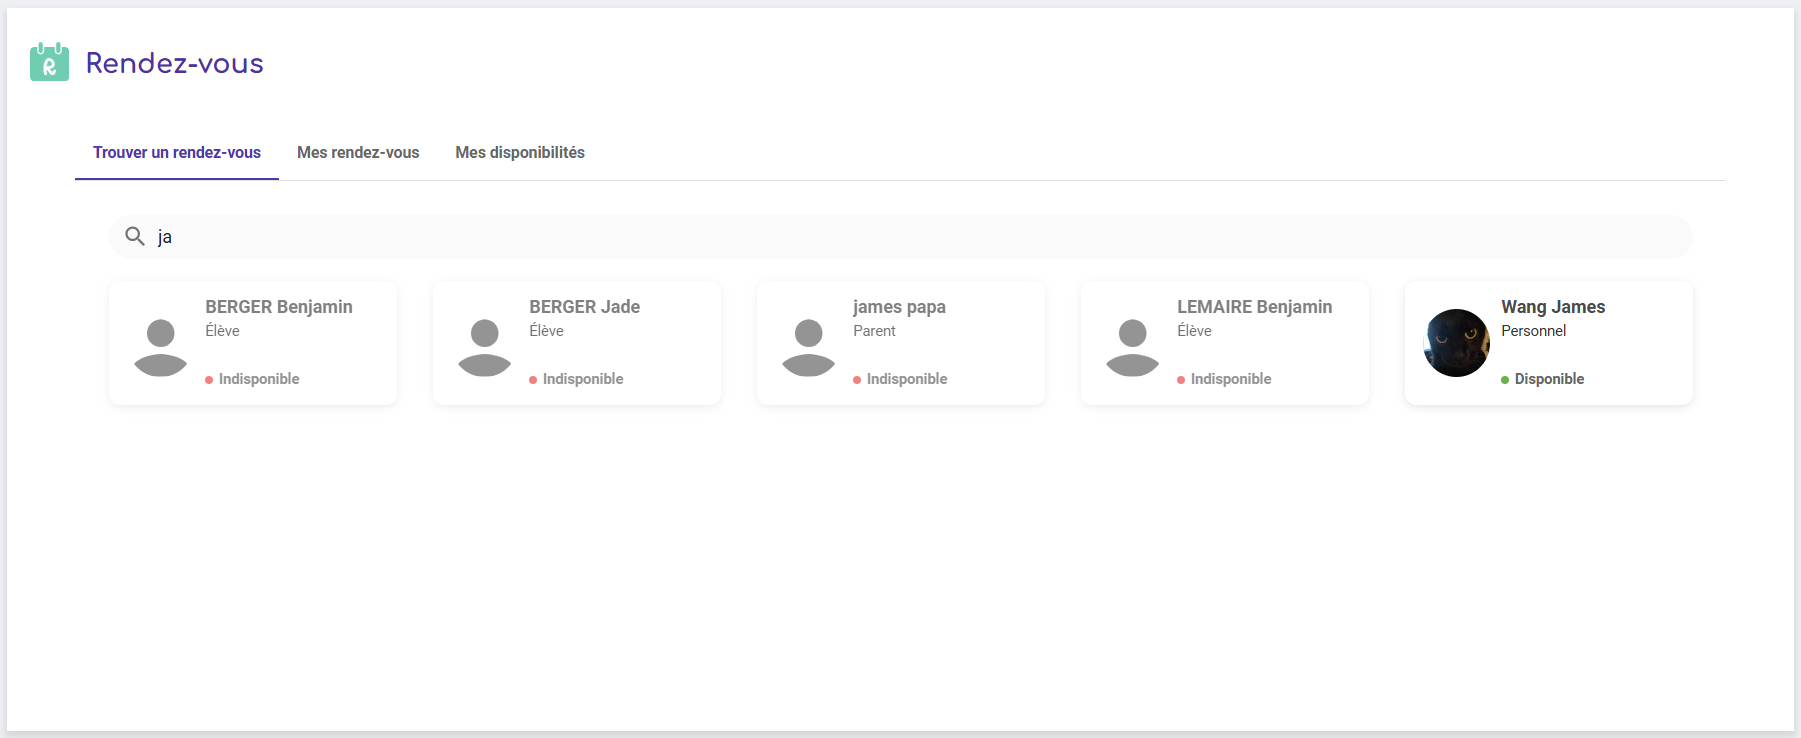The image size is (1801, 738).
Task: Select the BERGER Jade name
Action: pos(584,307)
